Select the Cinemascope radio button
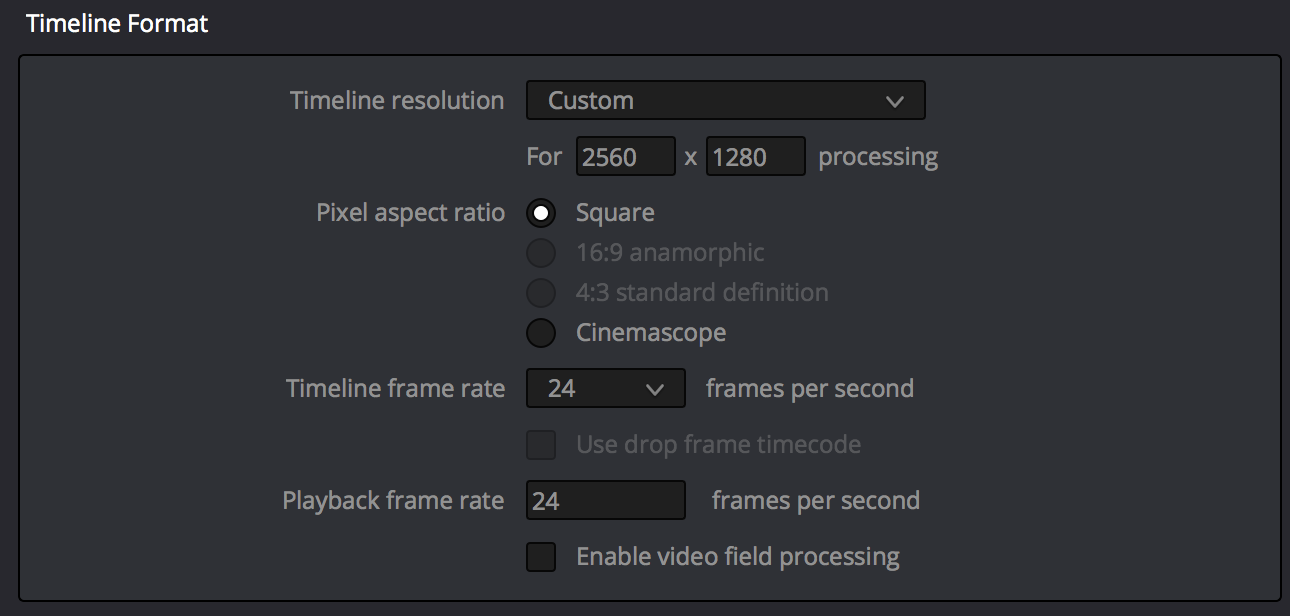 [x=541, y=333]
